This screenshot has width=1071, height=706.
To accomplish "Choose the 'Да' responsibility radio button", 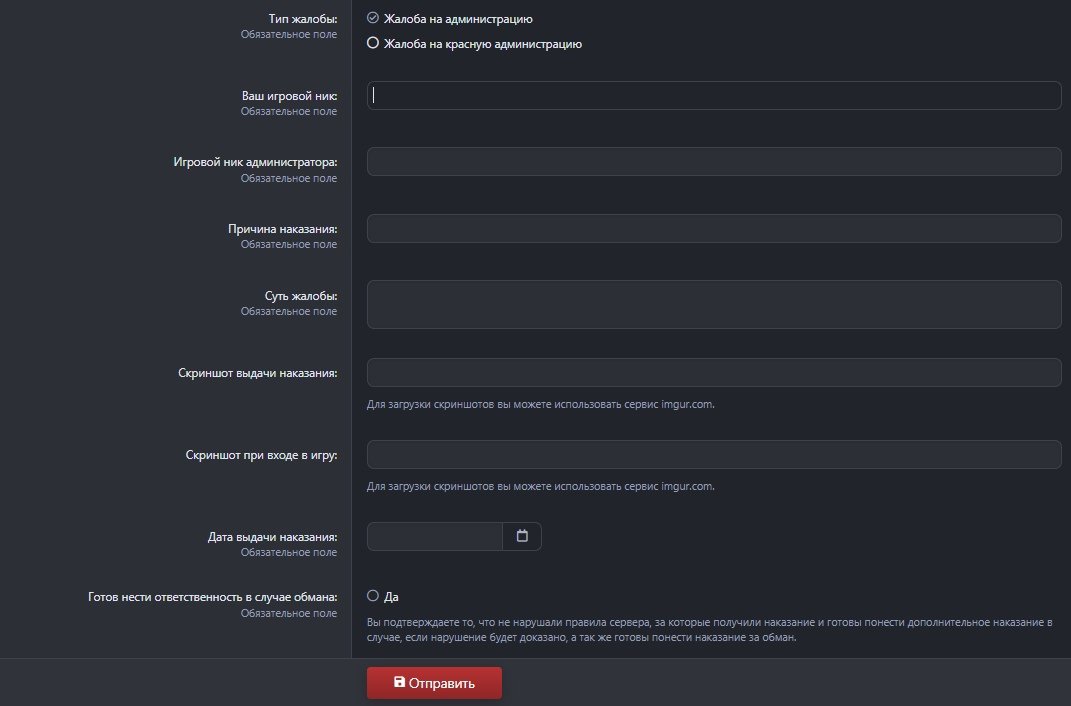I will pyautogui.click(x=373, y=596).
